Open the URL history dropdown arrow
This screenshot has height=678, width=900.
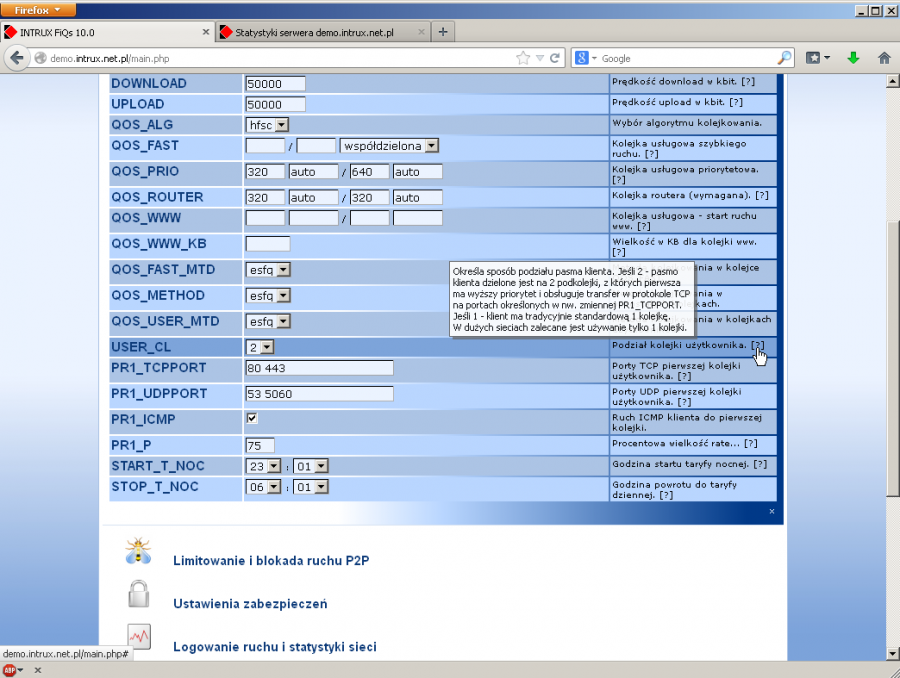click(x=540, y=58)
